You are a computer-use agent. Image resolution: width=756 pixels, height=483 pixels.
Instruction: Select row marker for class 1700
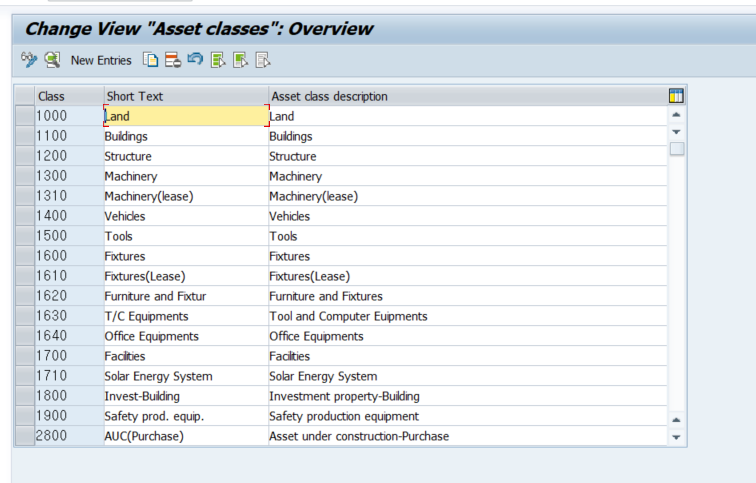pyautogui.click(x=25, y=356)
